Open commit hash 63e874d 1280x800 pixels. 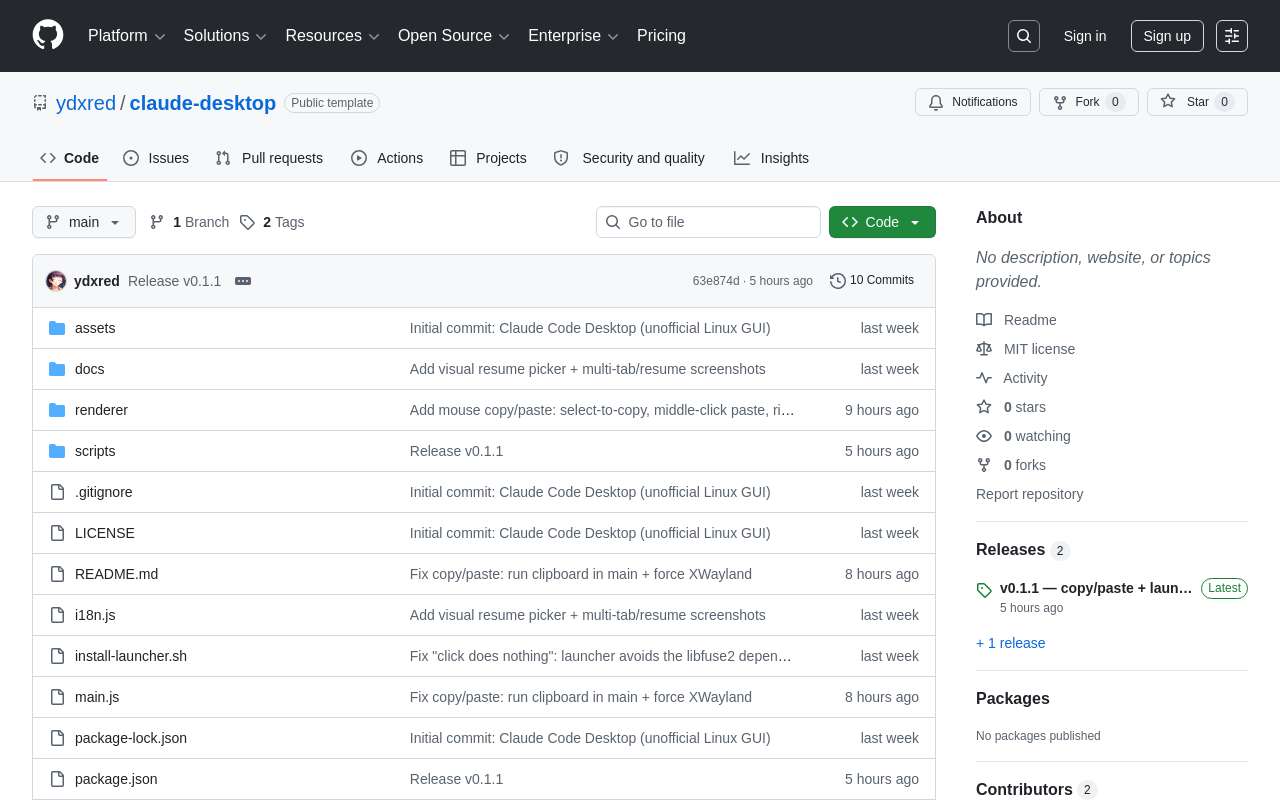click(716, 281)
